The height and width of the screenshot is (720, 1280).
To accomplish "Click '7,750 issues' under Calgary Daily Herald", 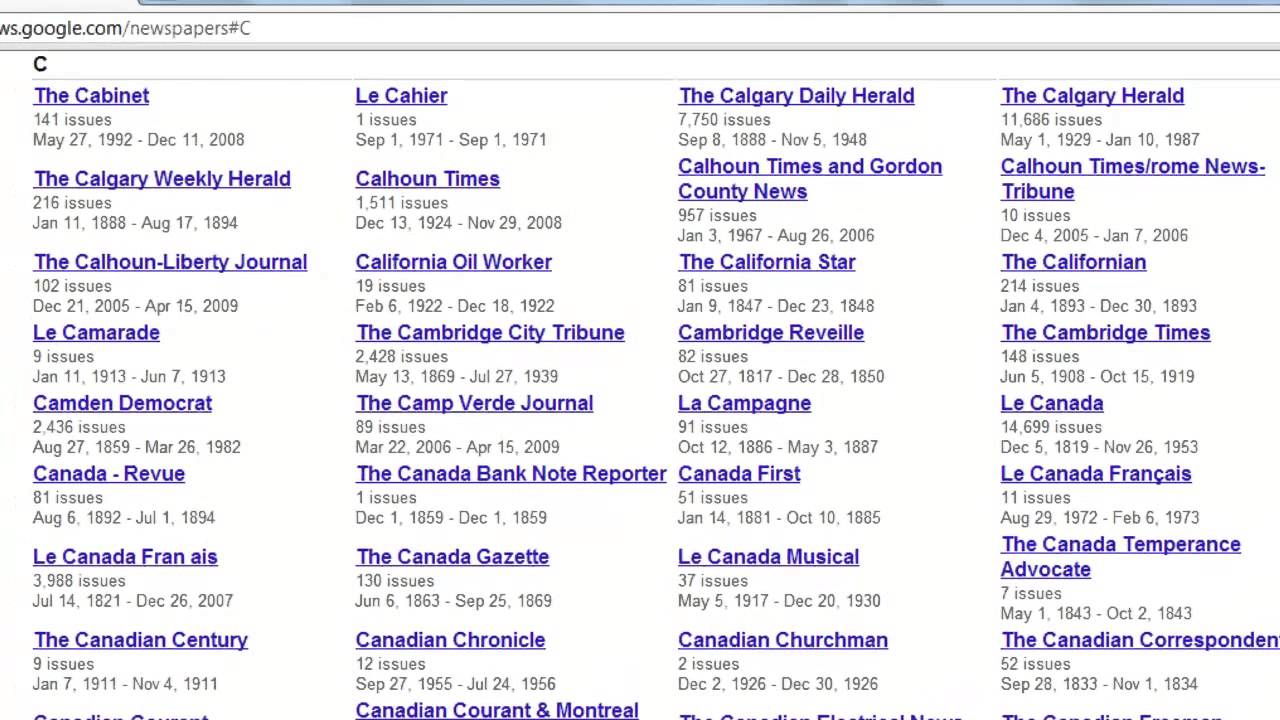I will pos(724,120).
